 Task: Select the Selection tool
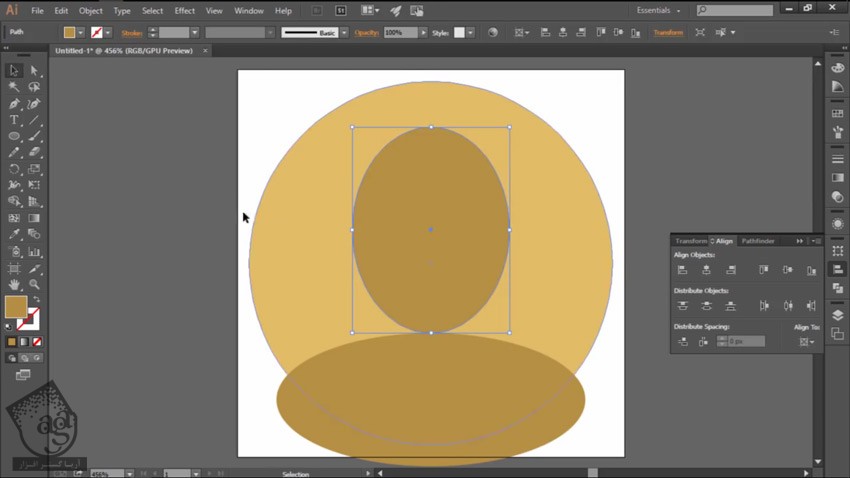[14, 70]
